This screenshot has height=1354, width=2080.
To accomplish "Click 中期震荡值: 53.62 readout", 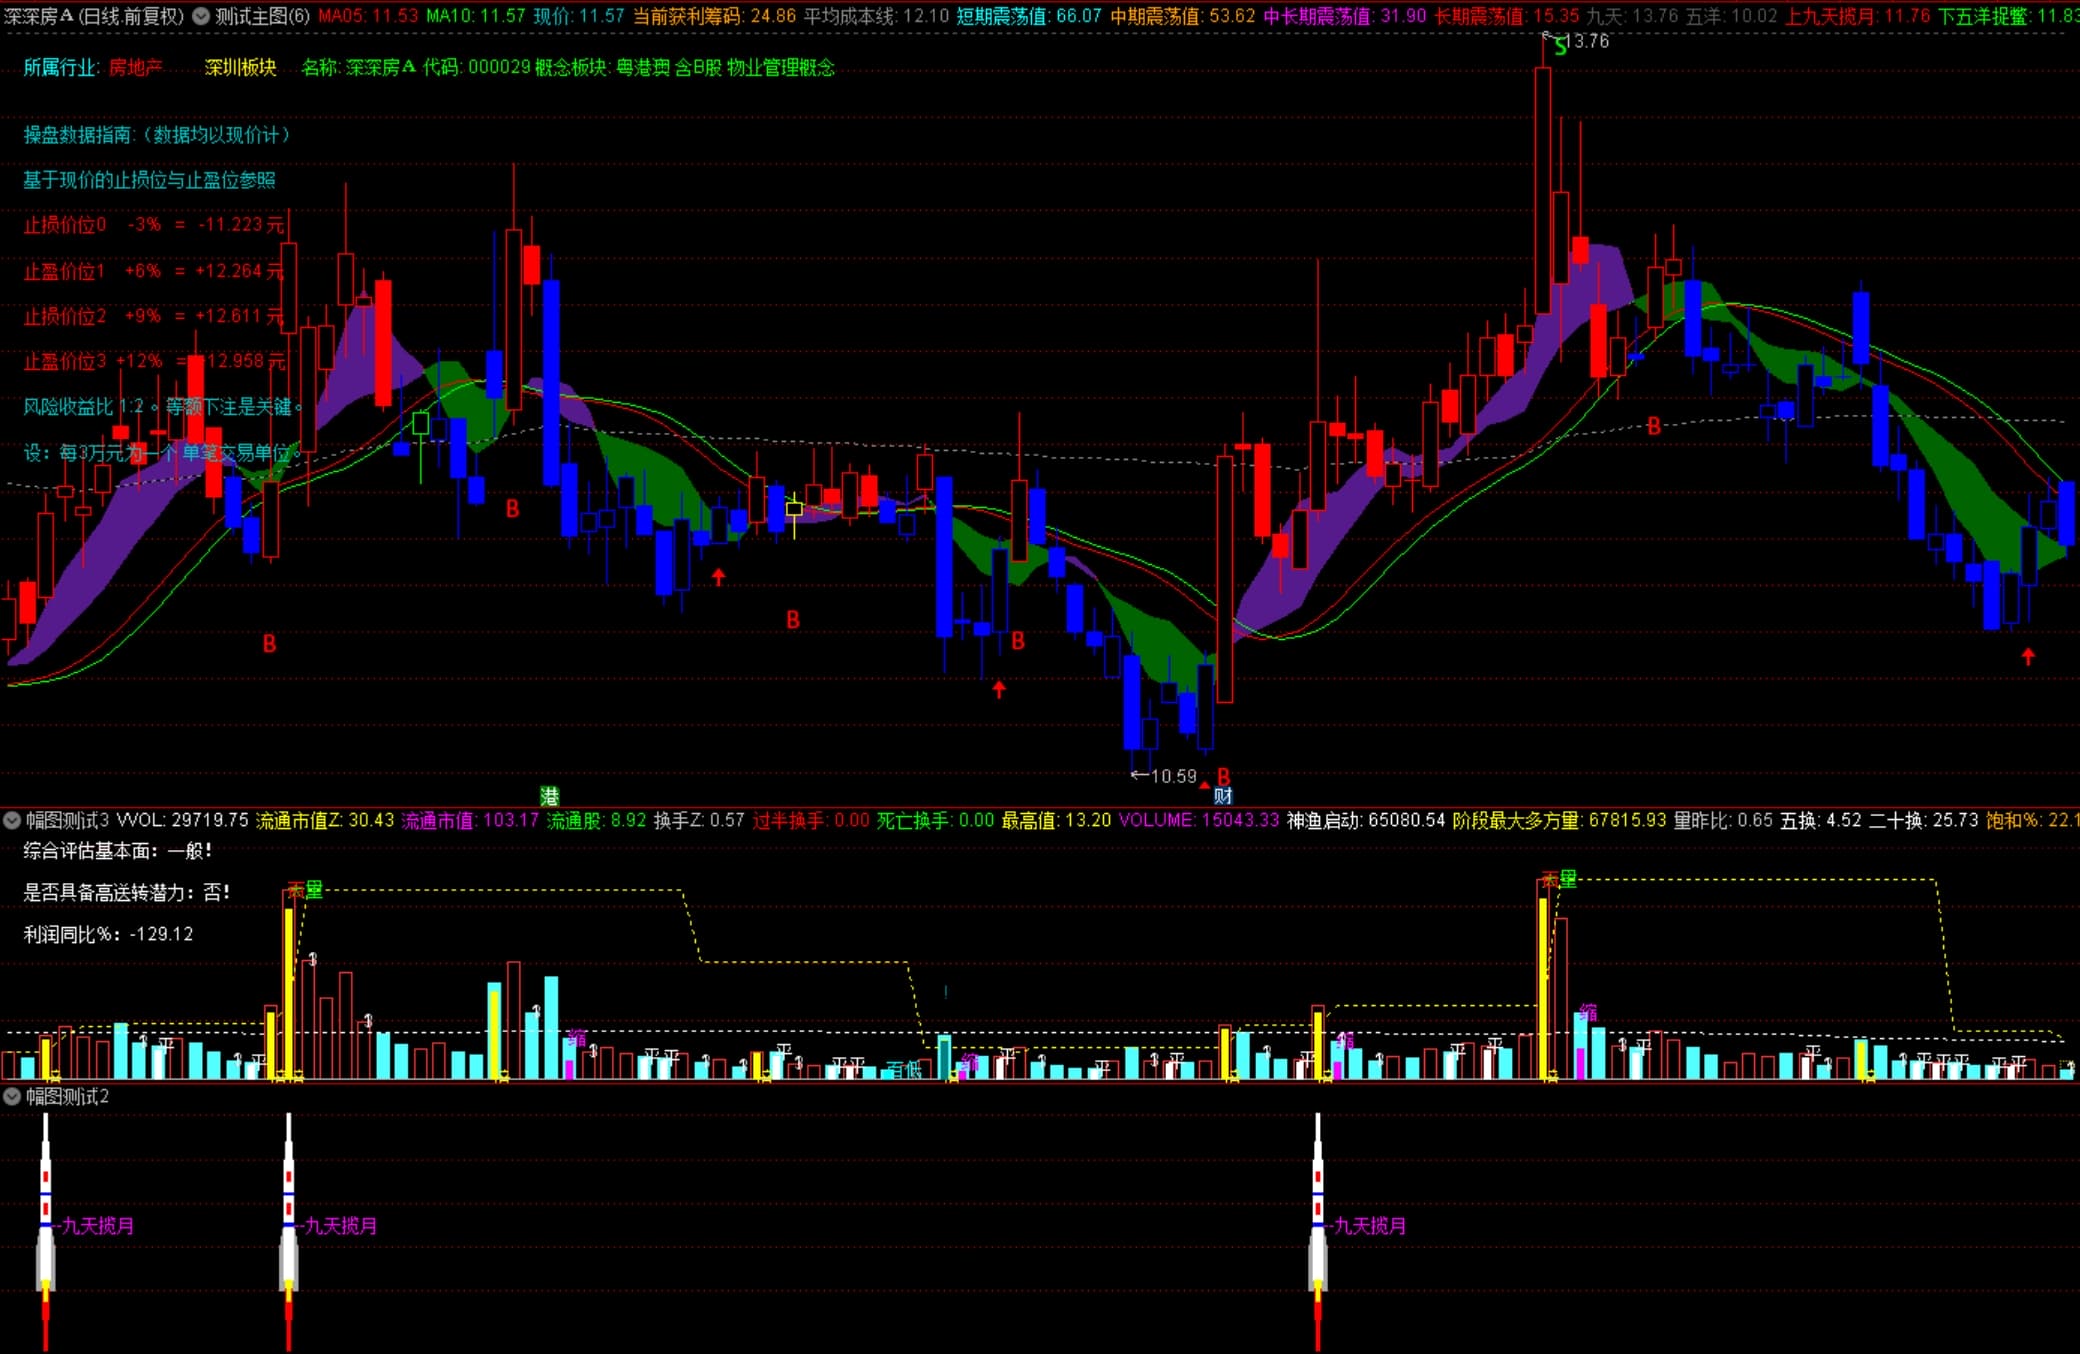I will pos(1182,16).
